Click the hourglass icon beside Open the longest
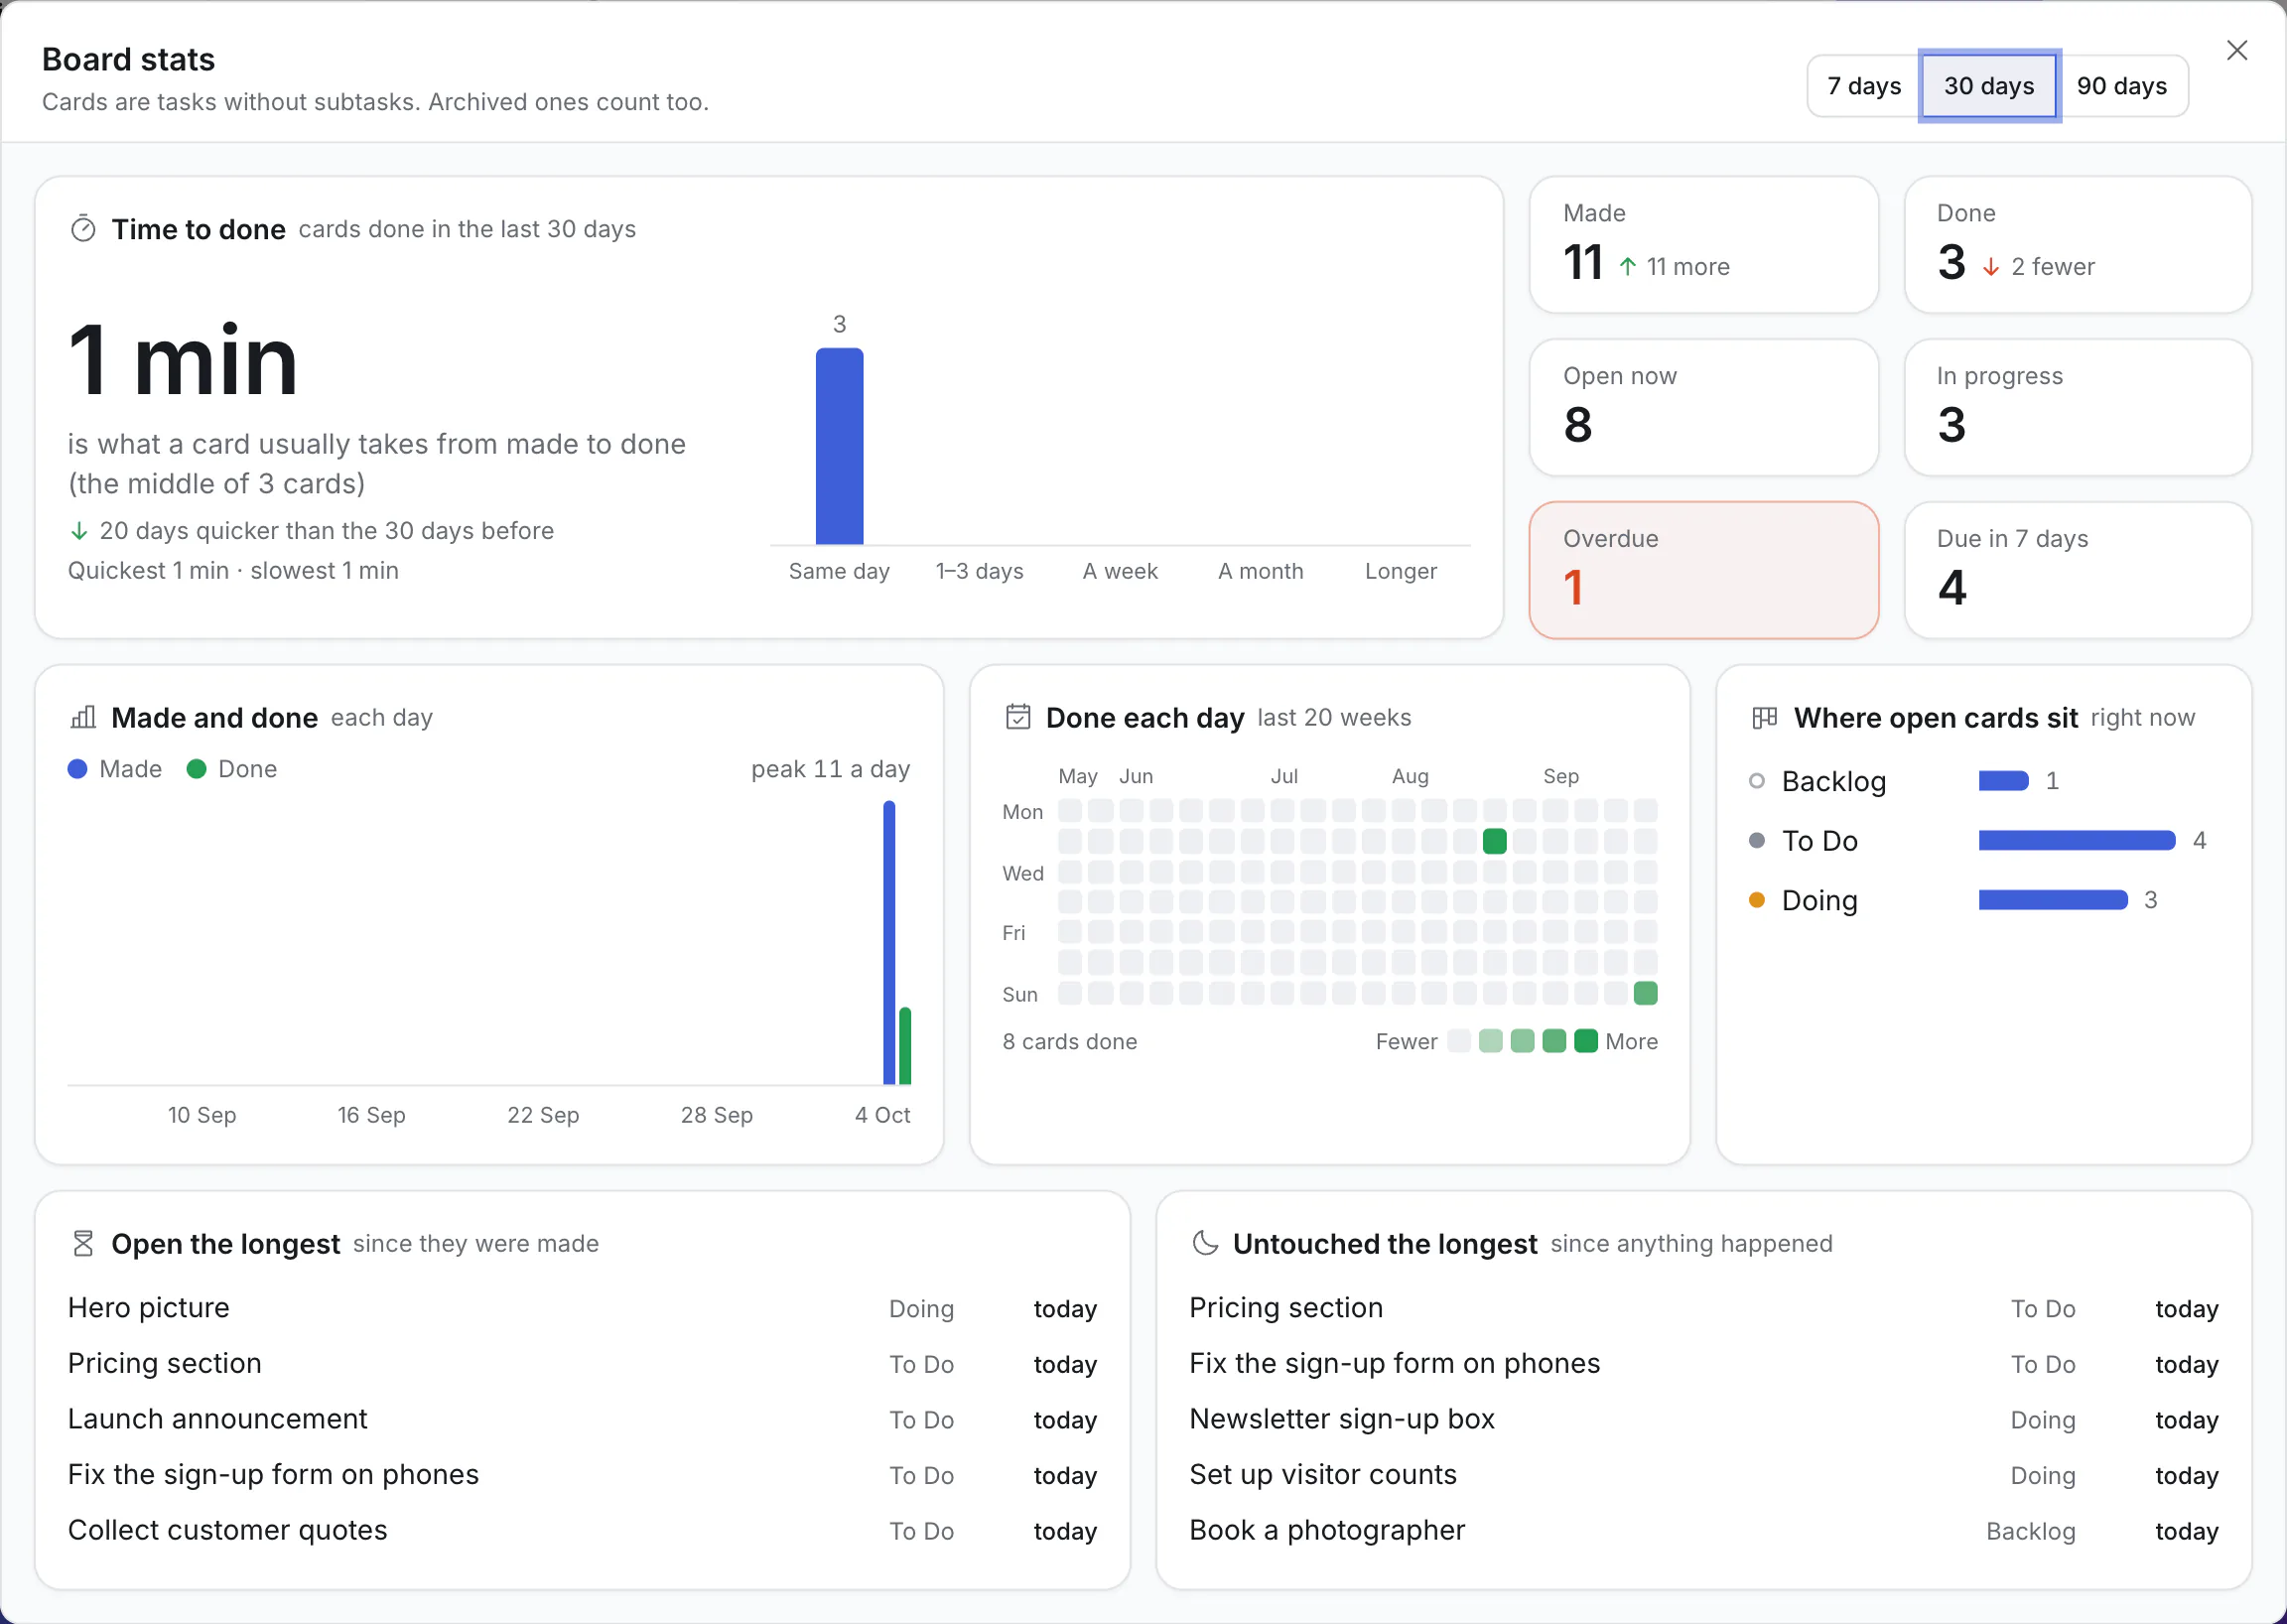2287x1624 pixels. tap(83, 1243)
